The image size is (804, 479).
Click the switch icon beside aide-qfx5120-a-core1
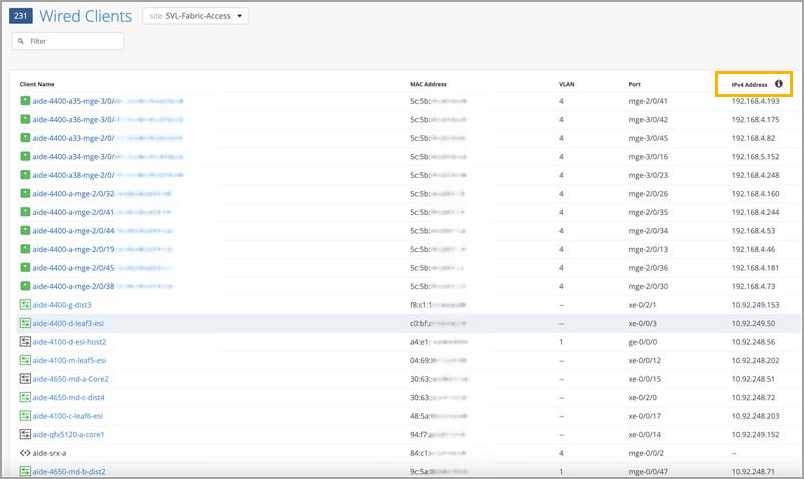[x=25, y=435]
